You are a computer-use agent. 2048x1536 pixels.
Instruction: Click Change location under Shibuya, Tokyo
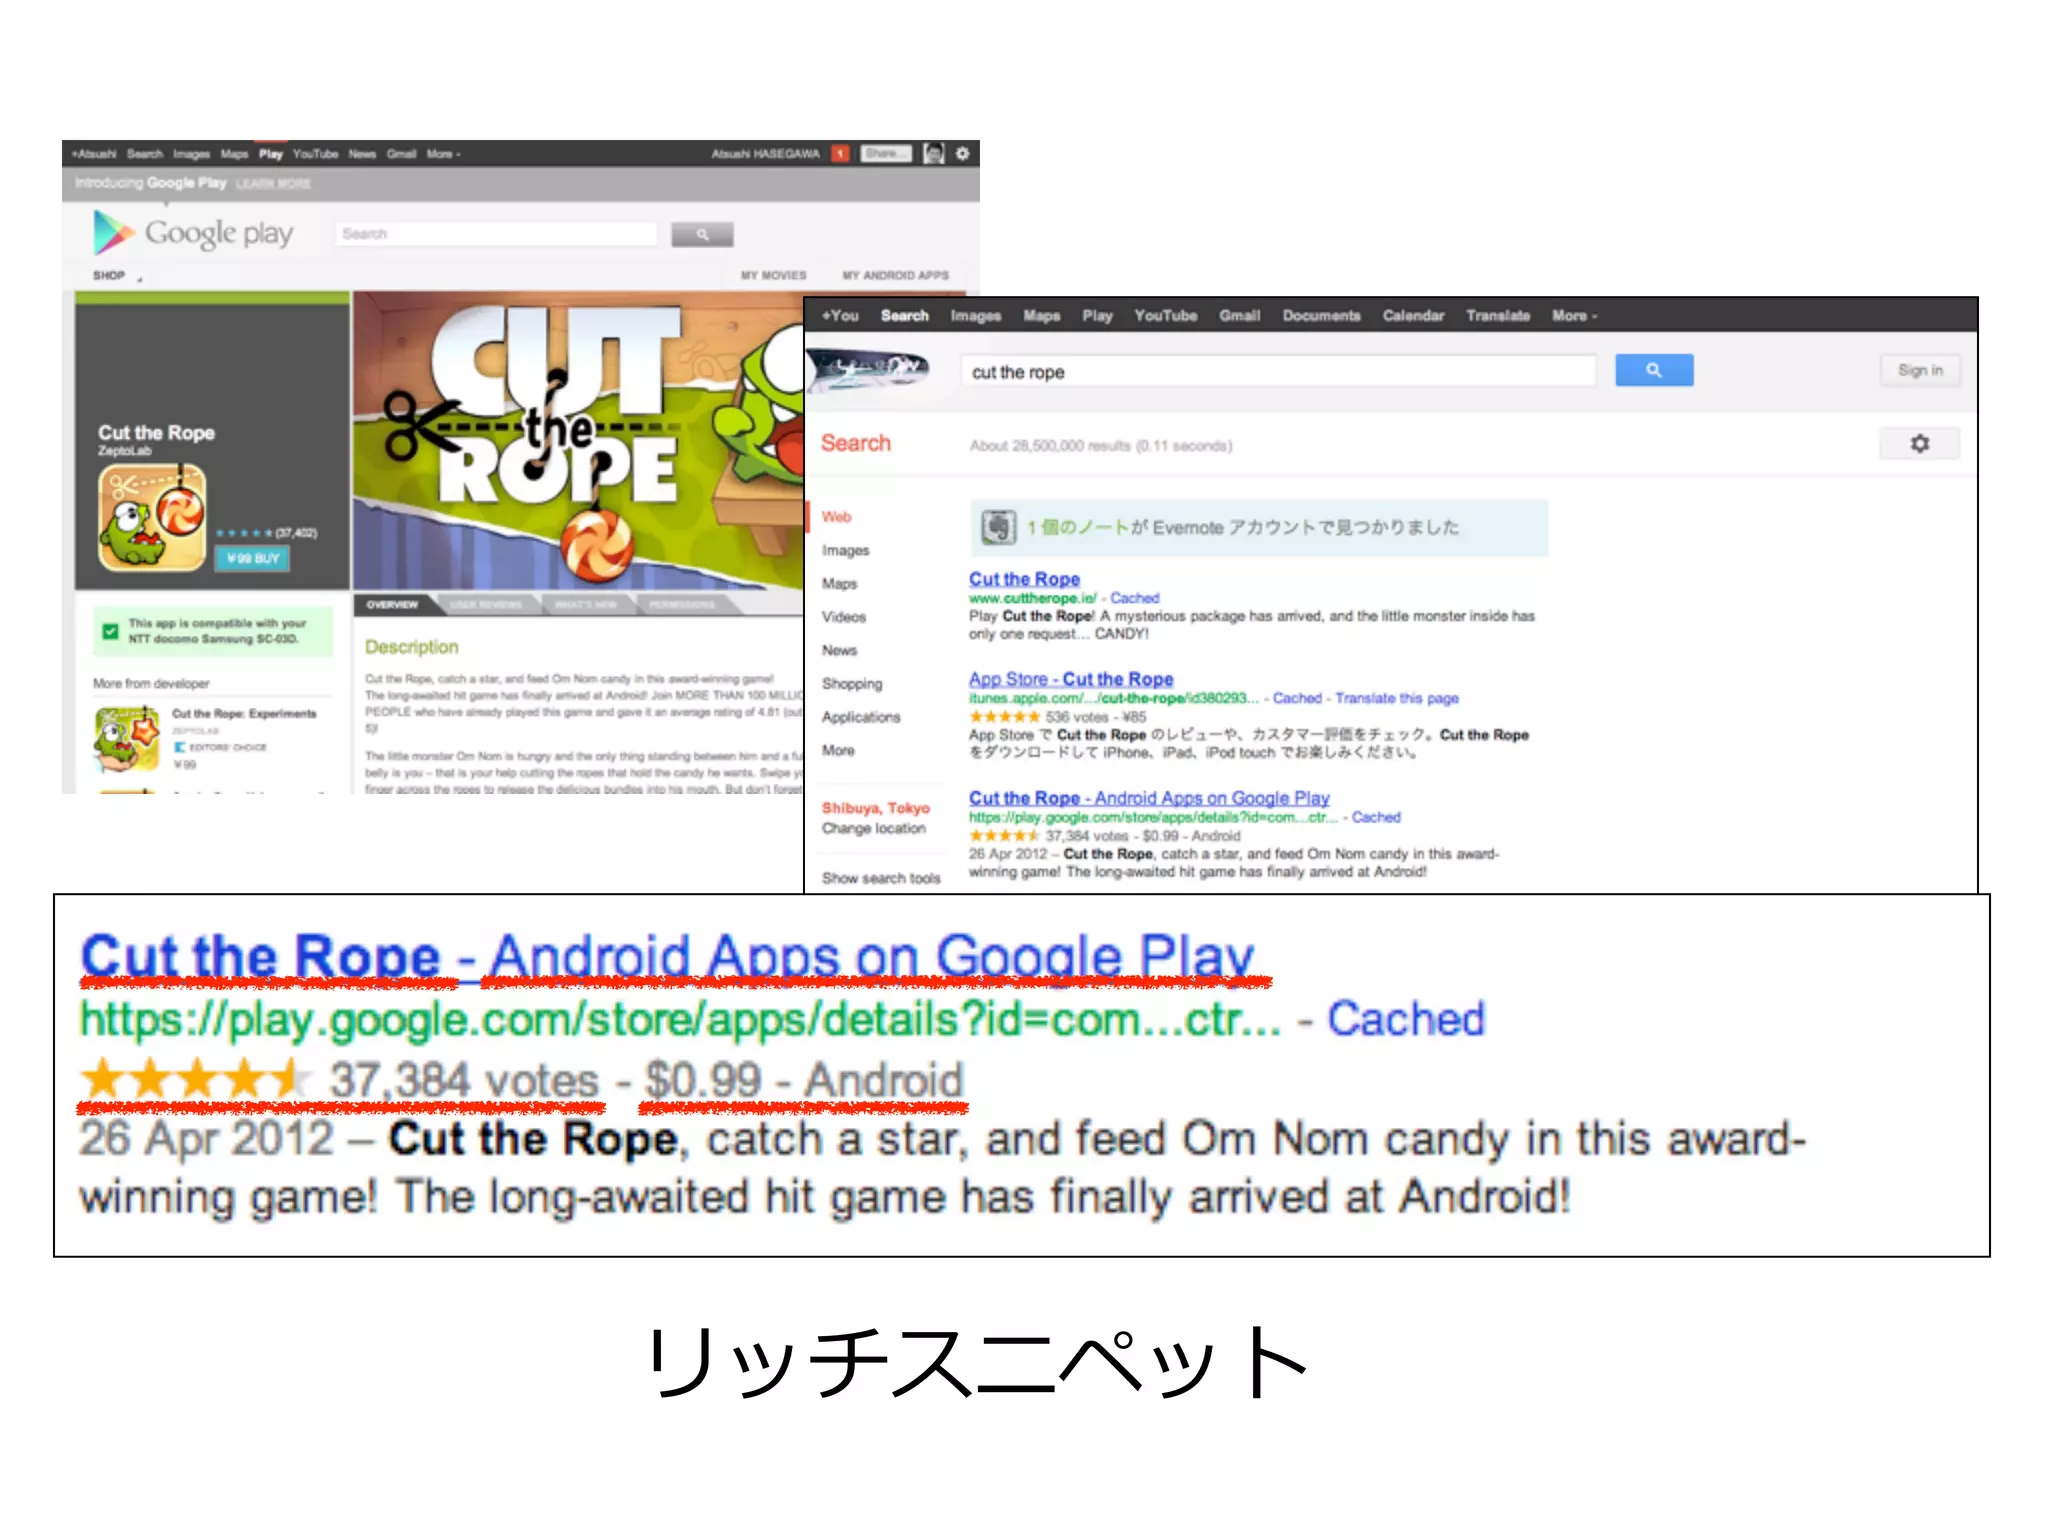pos(873,829)
